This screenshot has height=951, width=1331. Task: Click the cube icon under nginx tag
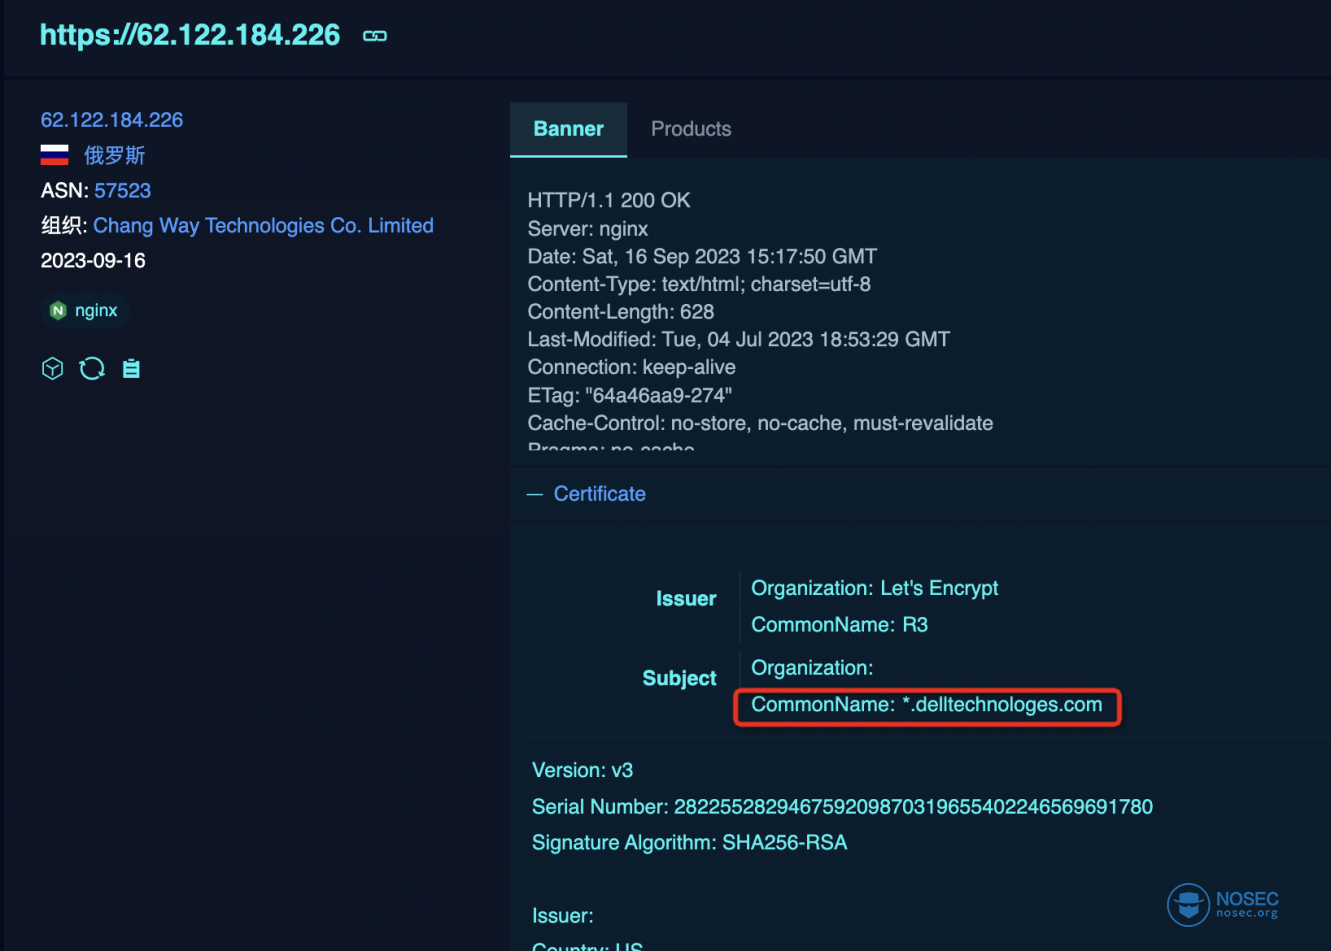click(53, 369)
